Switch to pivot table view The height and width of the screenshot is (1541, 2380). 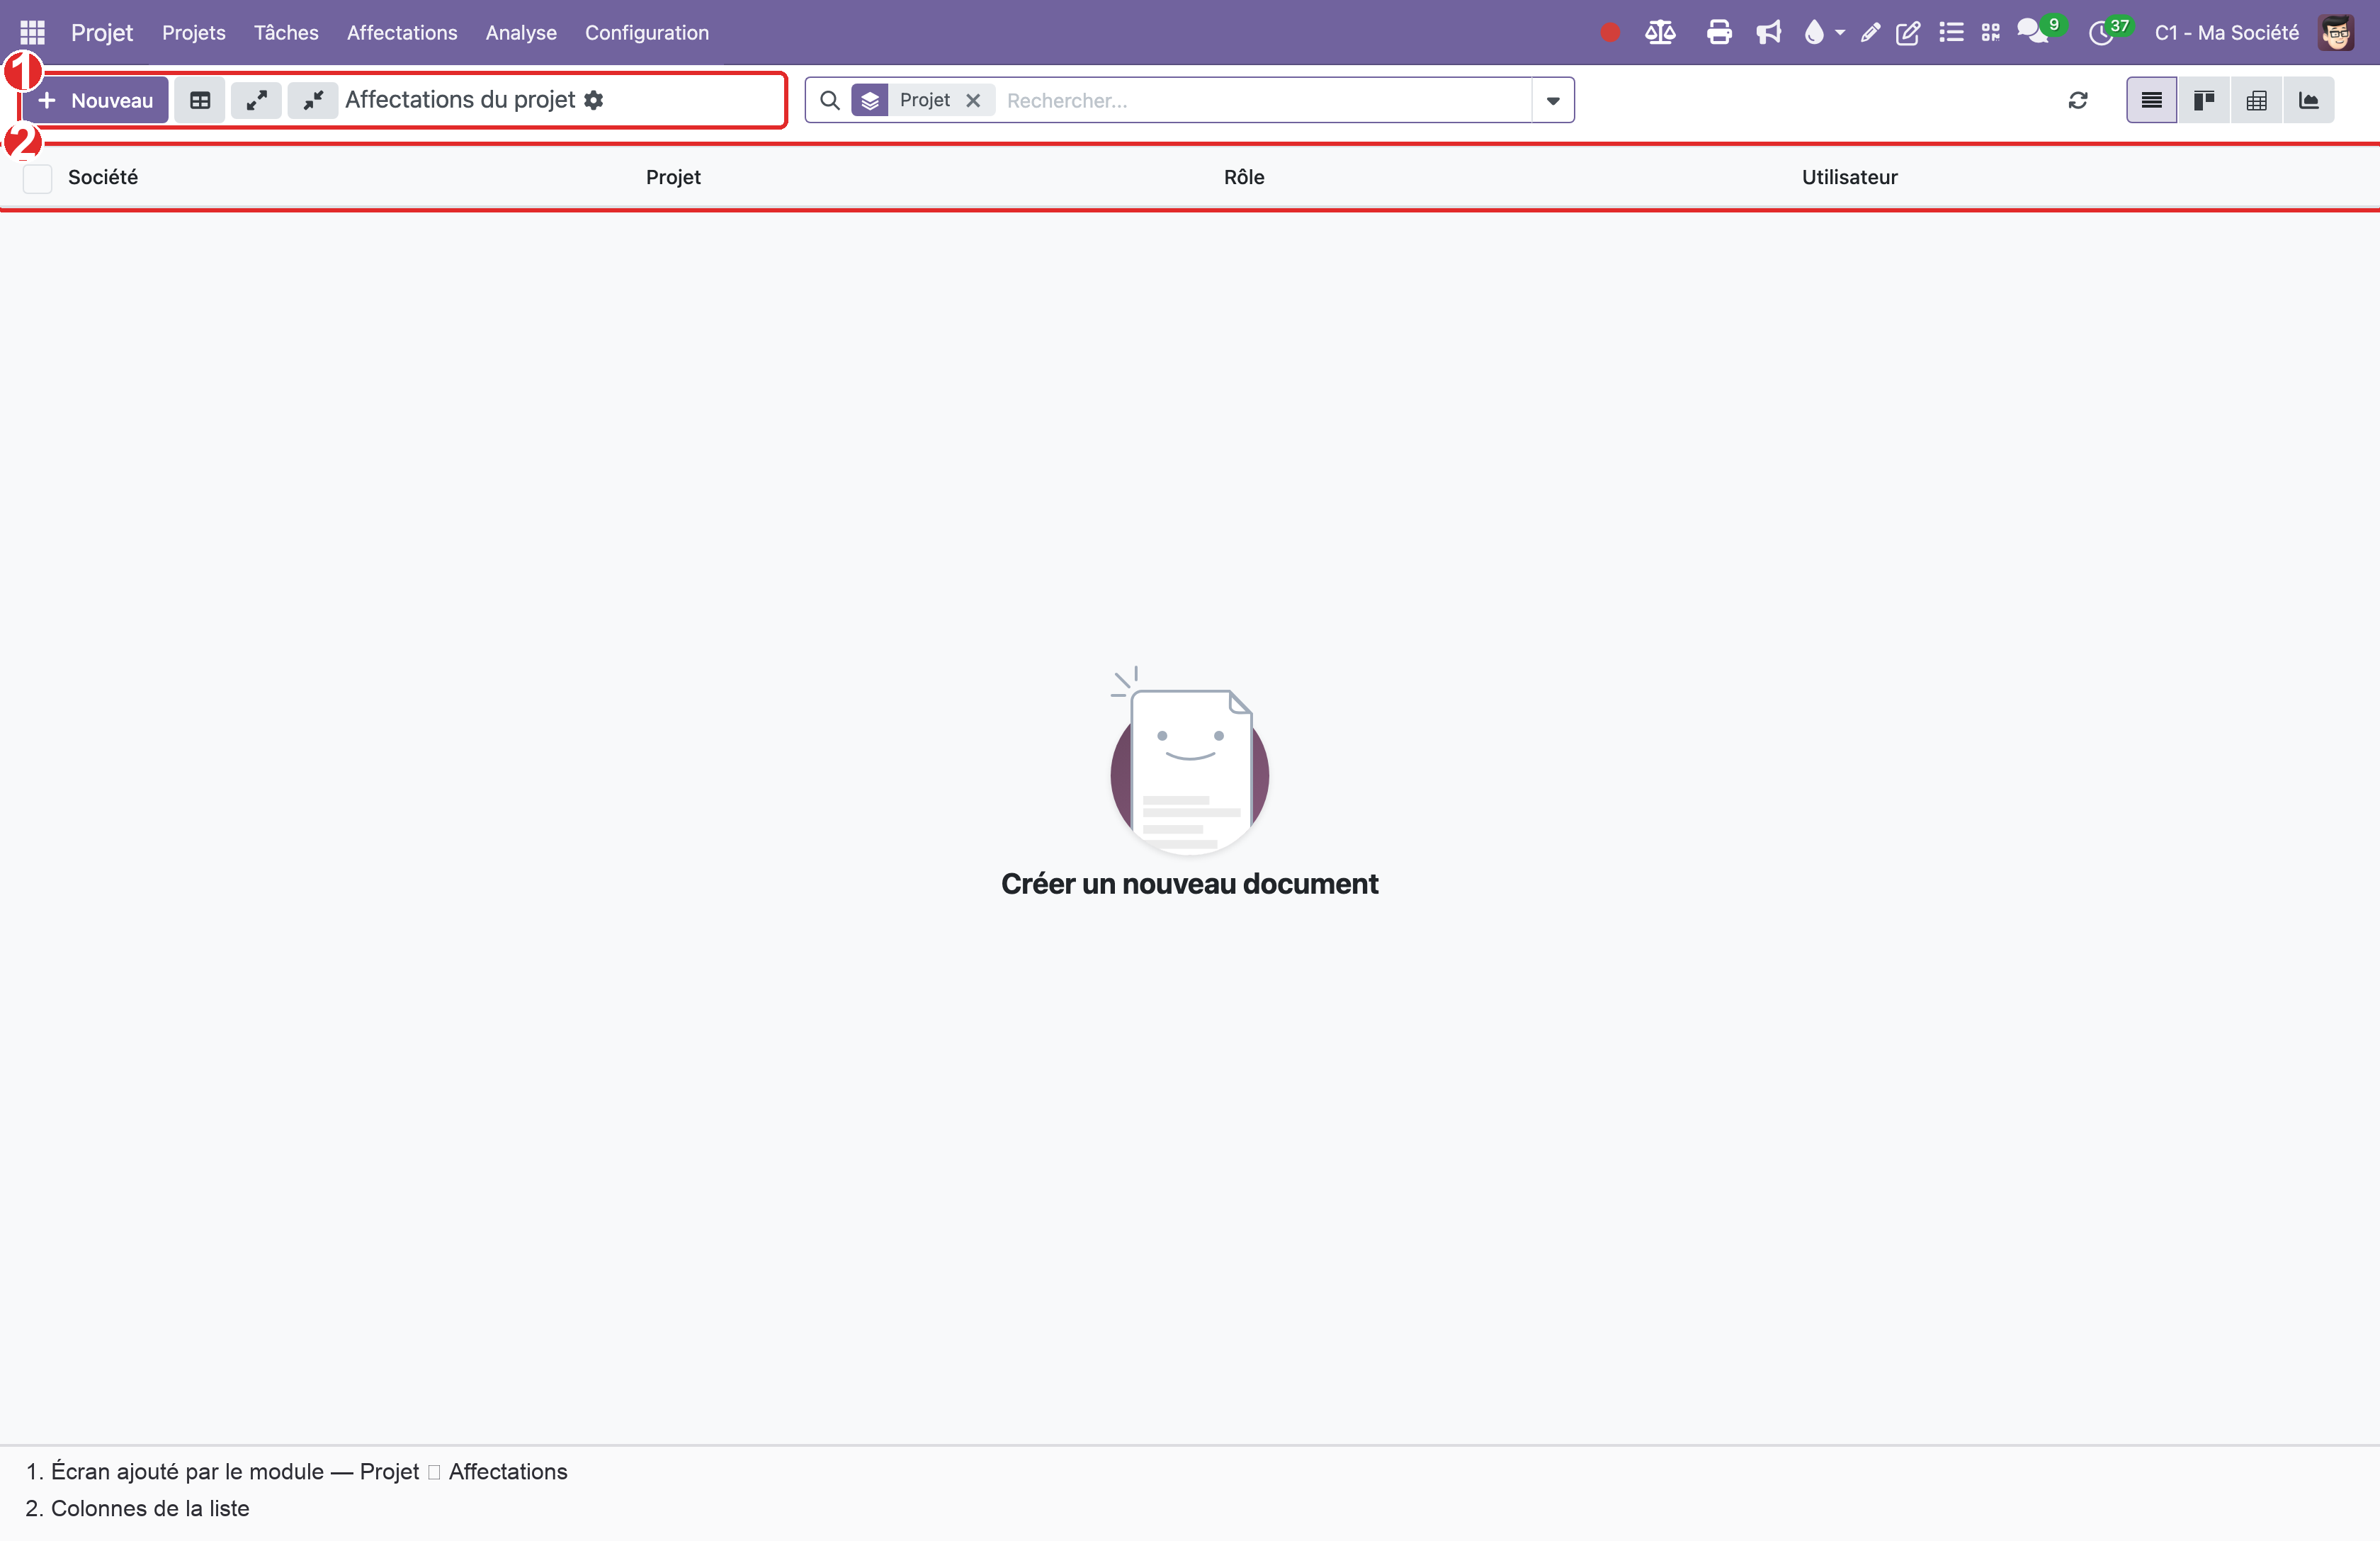2257,100
